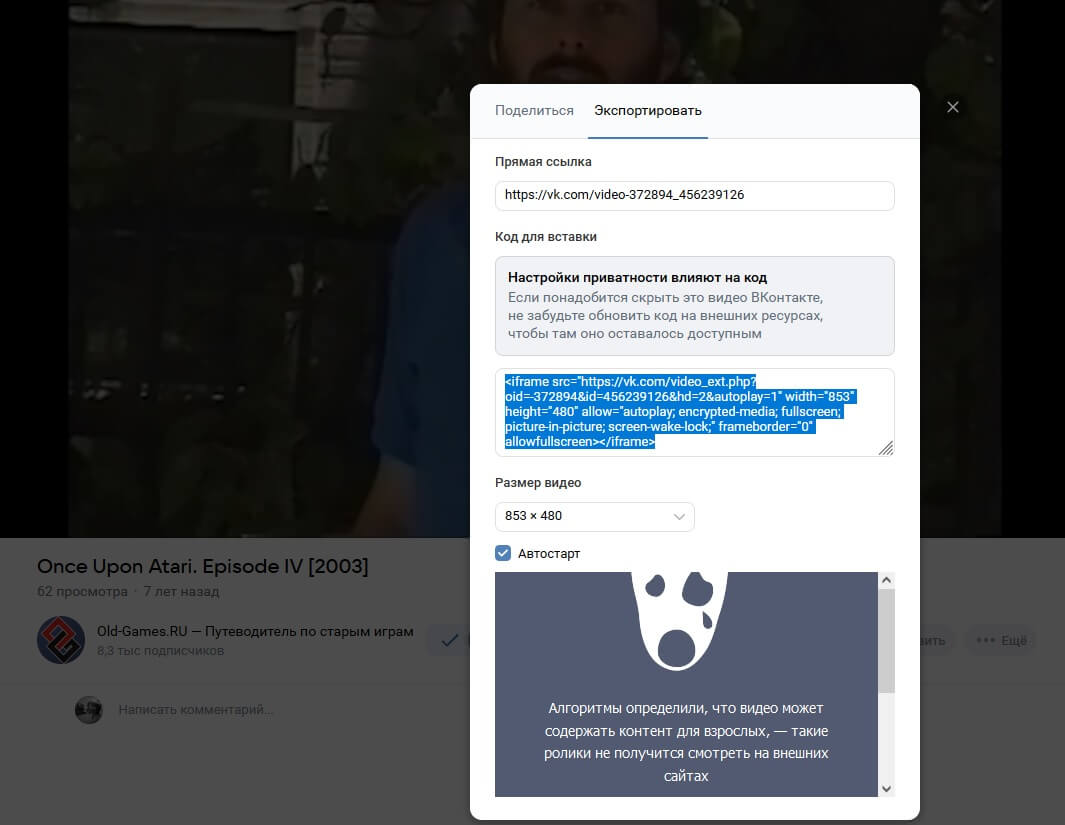Click the Написать комментарий field
The height and width of the screenshot is (825, 1065).
[196, 710]
